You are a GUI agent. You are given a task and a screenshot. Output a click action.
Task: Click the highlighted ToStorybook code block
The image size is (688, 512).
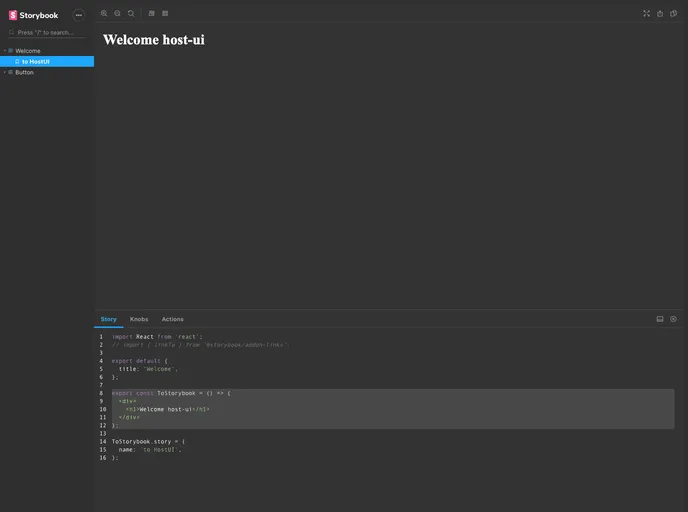(390, 409)
